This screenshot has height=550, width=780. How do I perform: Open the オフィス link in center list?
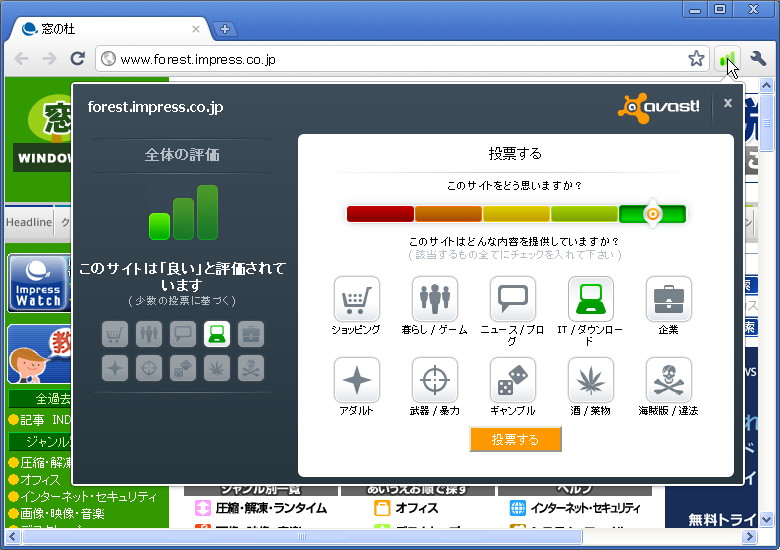click(x=416, y=508)
